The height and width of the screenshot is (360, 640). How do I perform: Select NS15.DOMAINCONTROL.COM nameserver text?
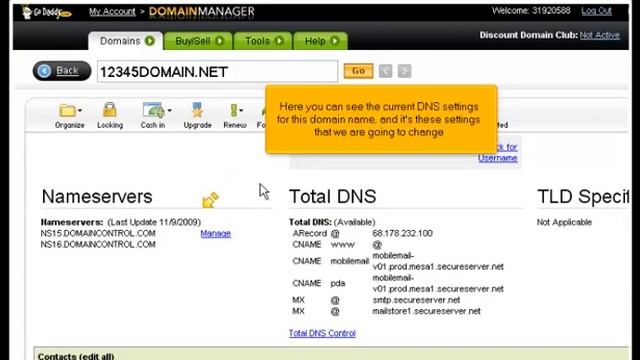tap(98, 233)
